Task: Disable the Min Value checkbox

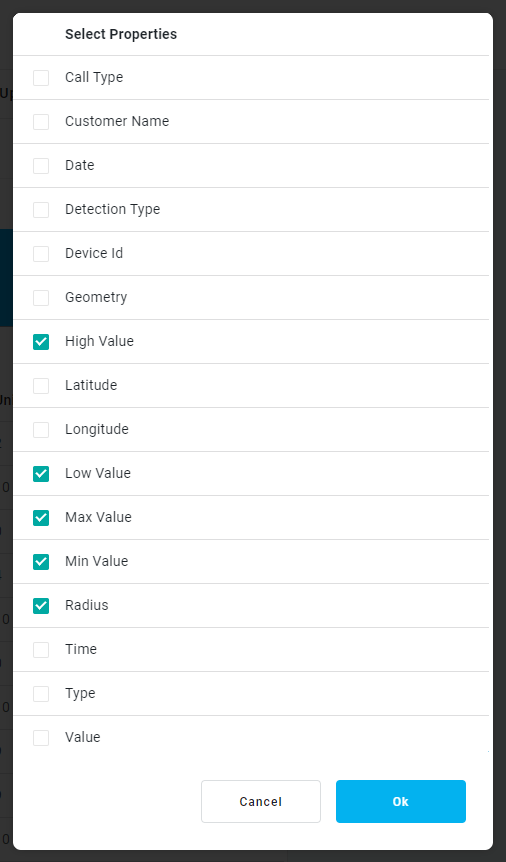Action: [41, 562]
